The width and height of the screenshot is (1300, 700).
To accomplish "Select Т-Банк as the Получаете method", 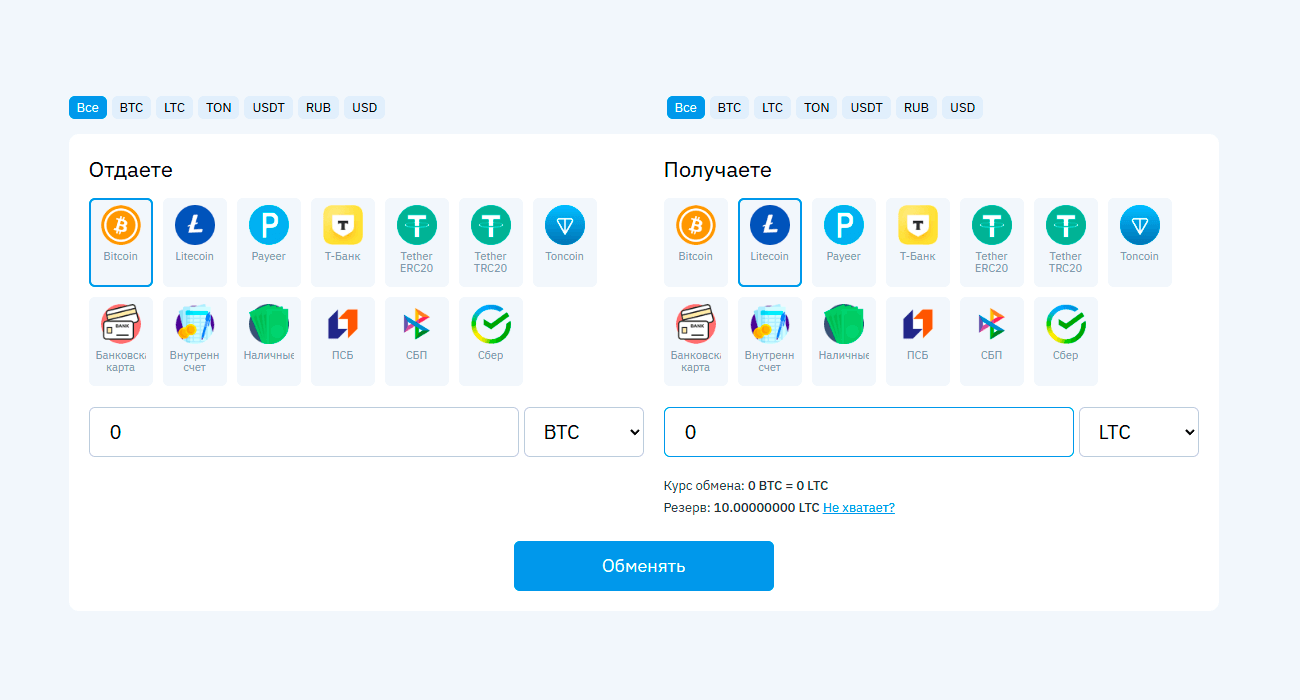I will click(x=918, y=243).
